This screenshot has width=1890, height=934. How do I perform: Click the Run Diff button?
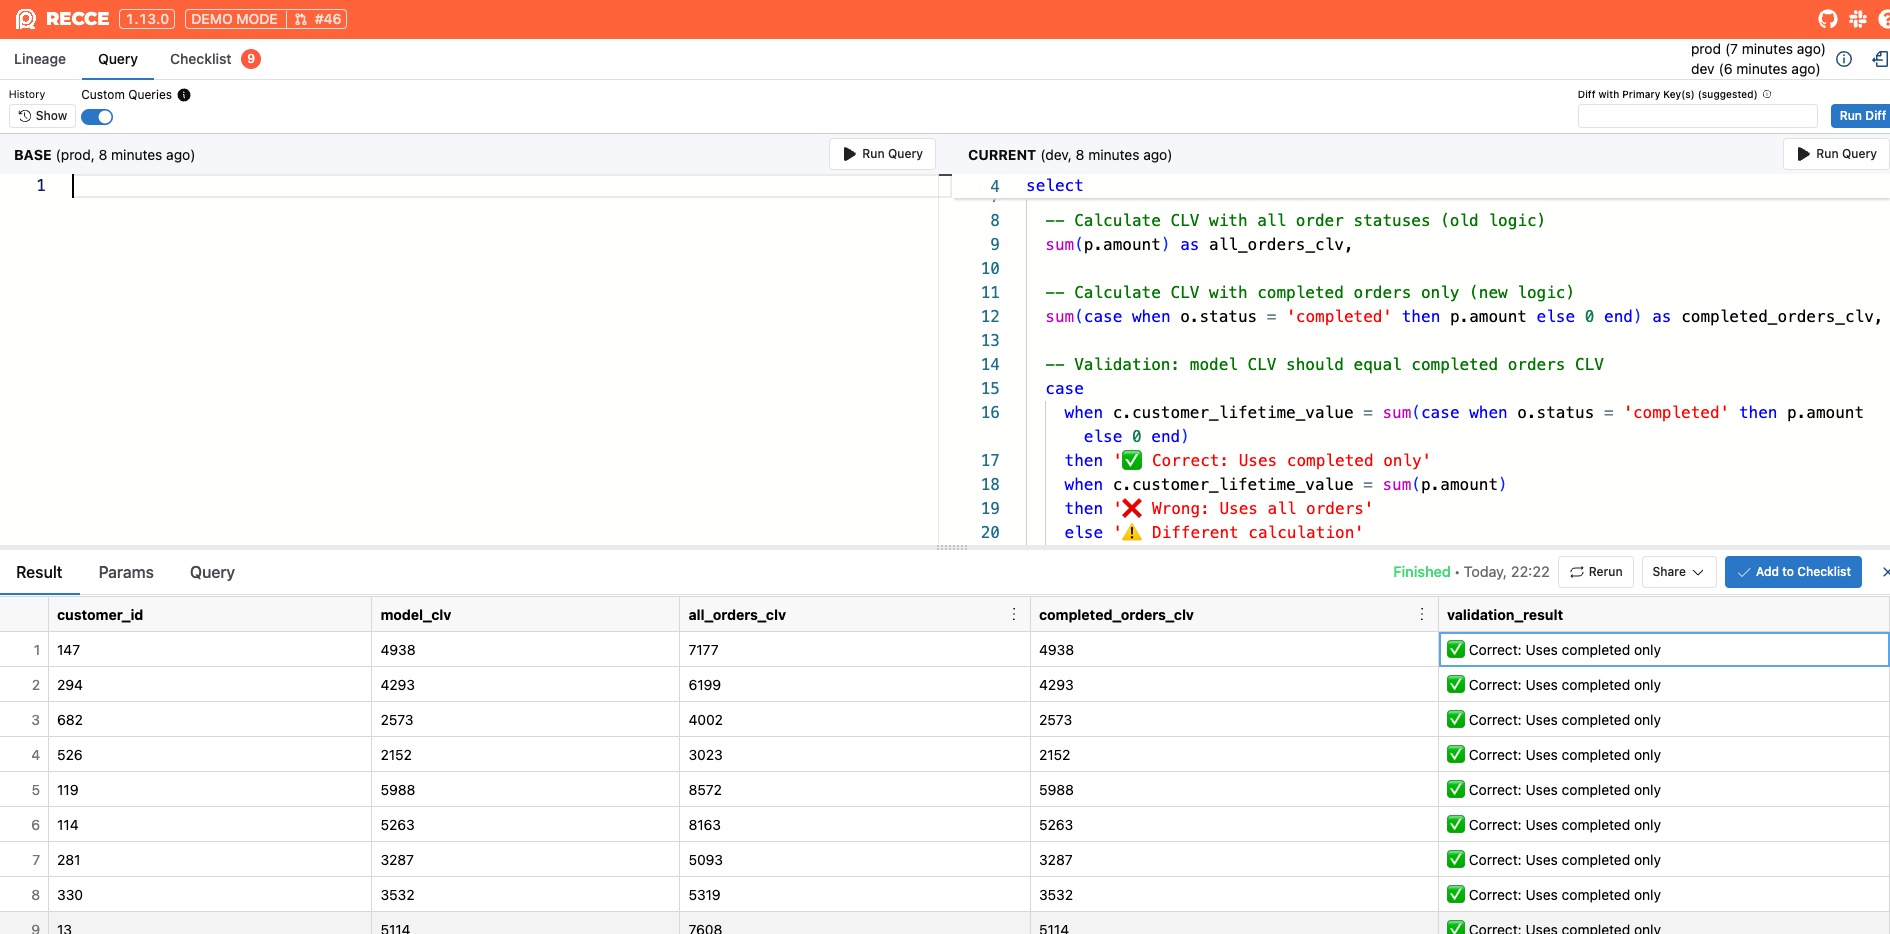coord(1861,116)
